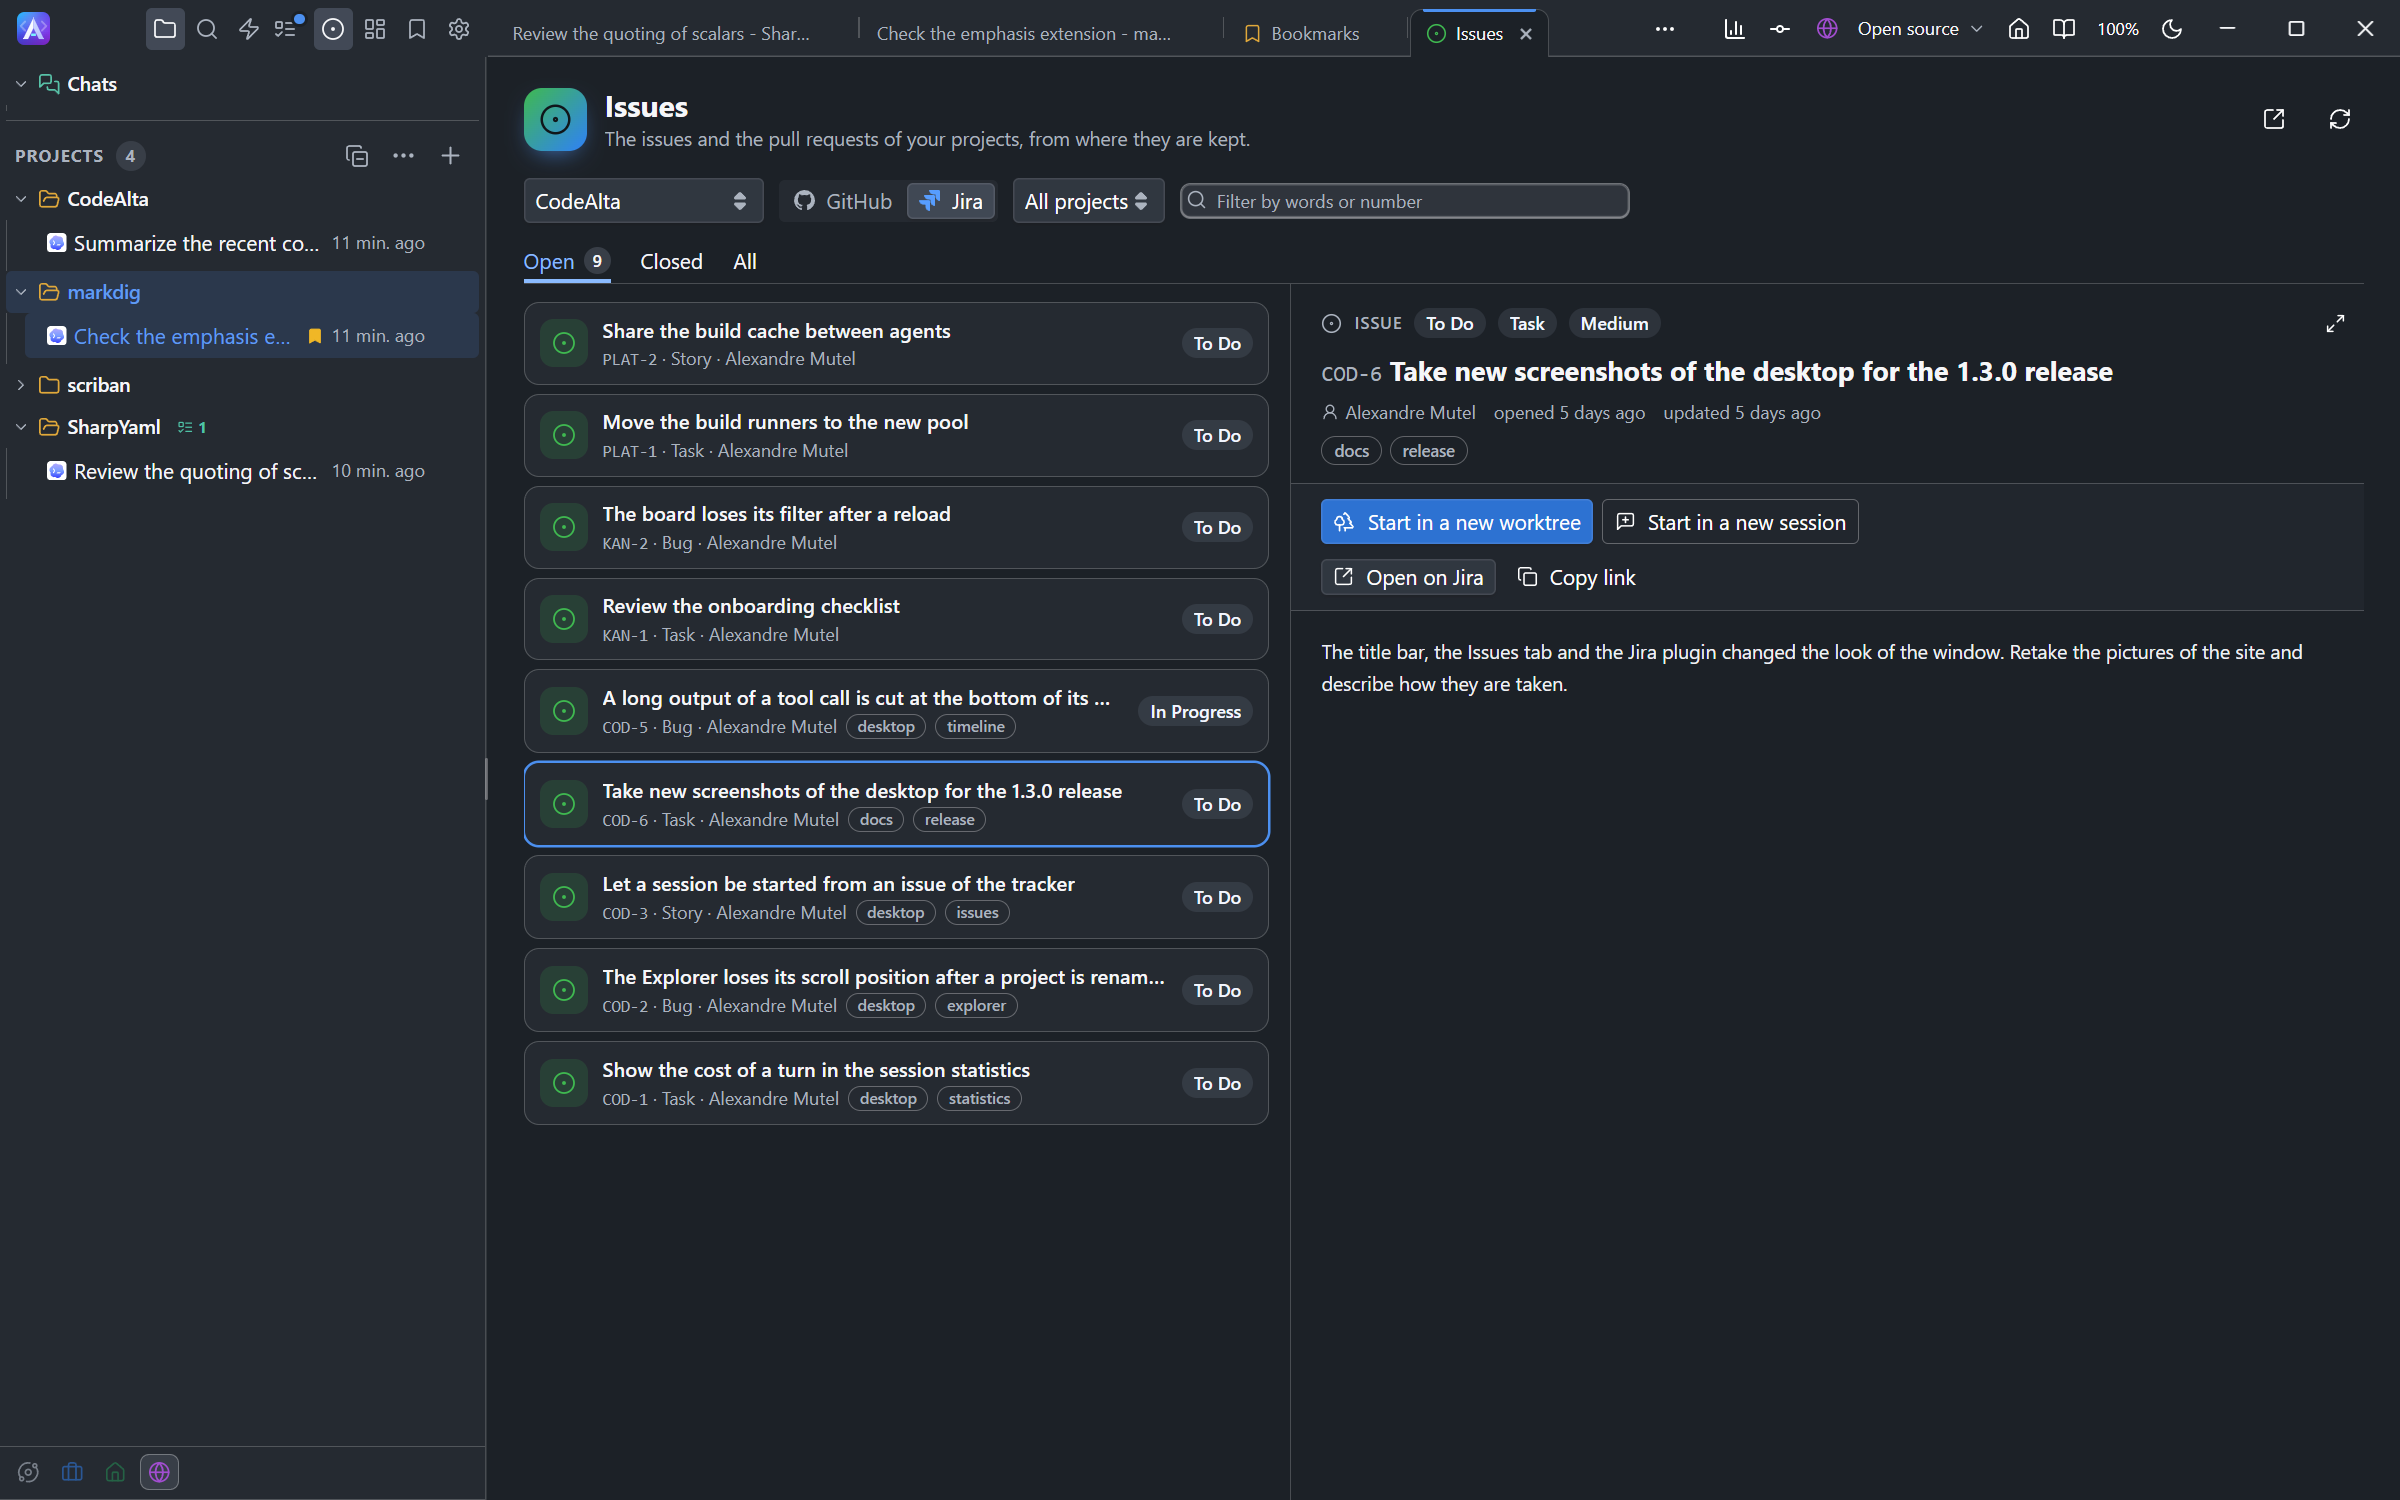Image resolution: width=2400 pixels, height=1500 pixels.
Task: Open the task list icon with blue dot
Action: tap(288, 29)
